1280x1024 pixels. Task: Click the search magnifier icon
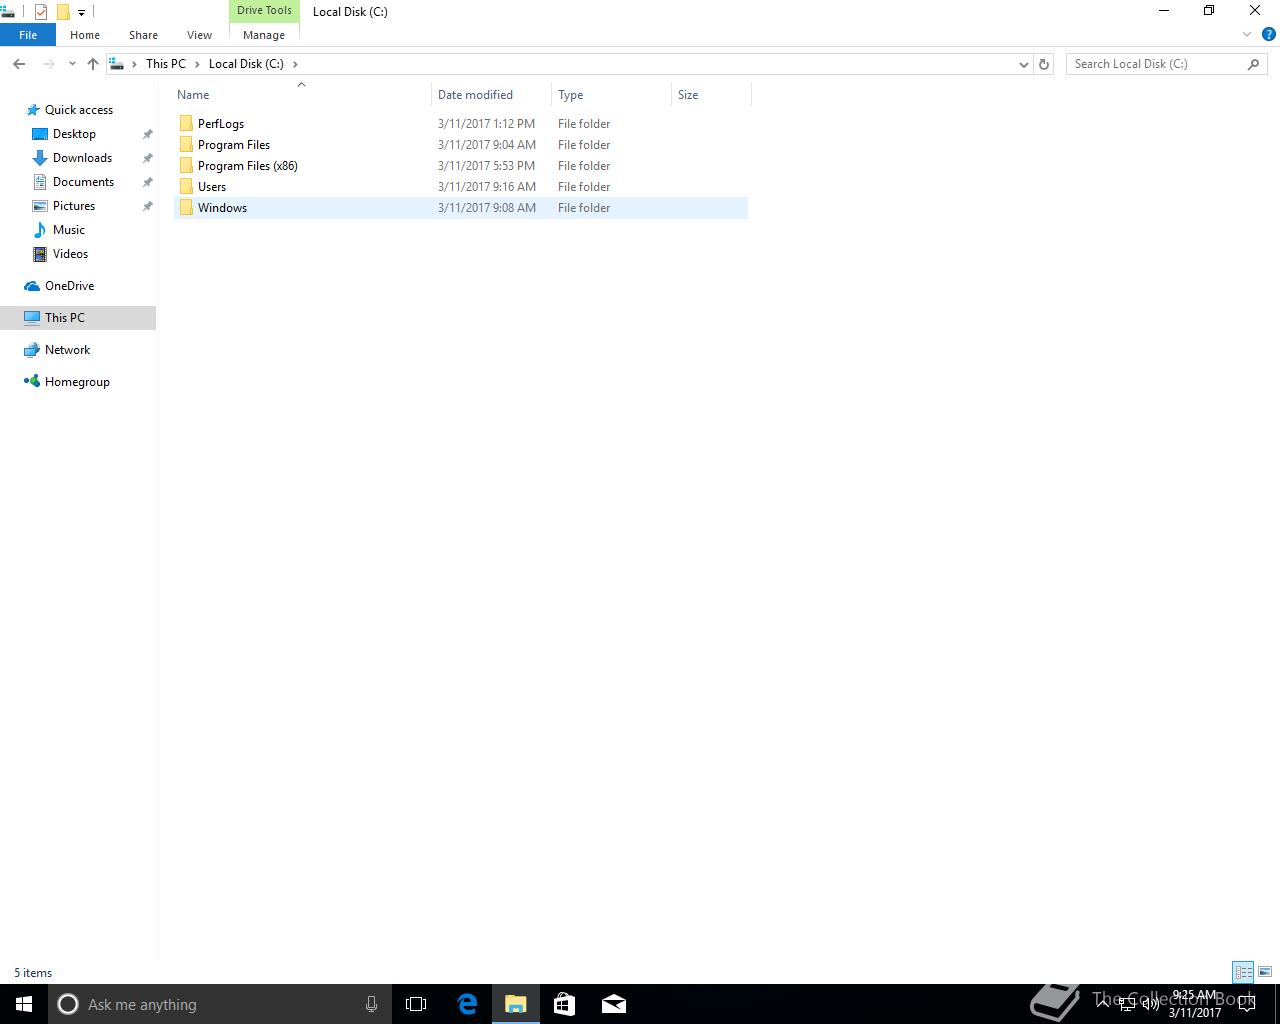pos(1253,64)
